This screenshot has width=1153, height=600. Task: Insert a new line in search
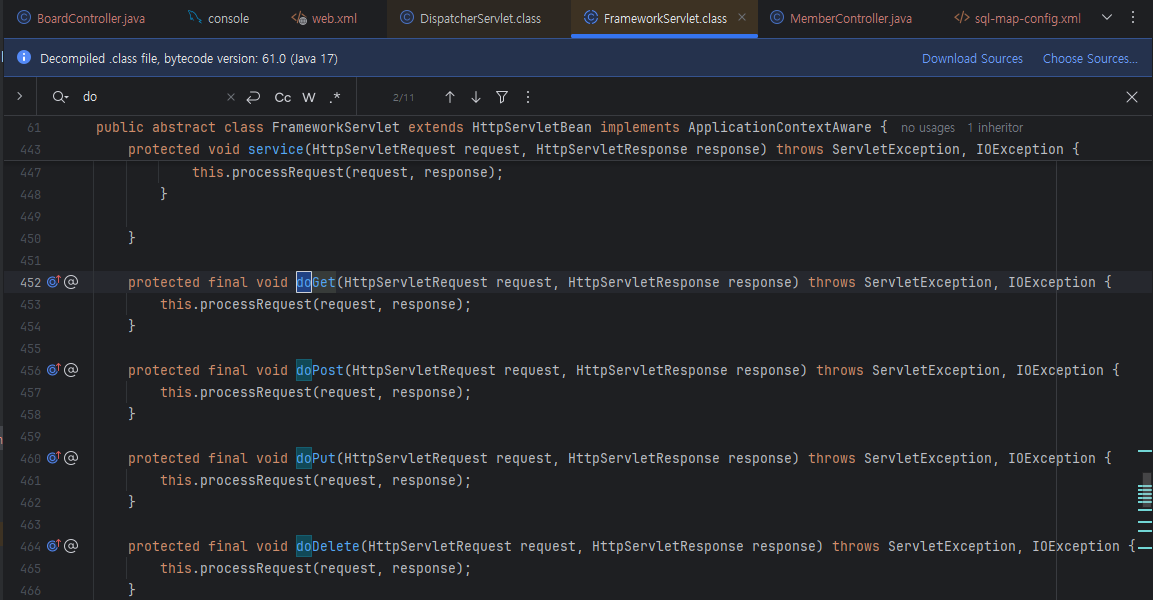pyautogui.click(x=254, y=97)
